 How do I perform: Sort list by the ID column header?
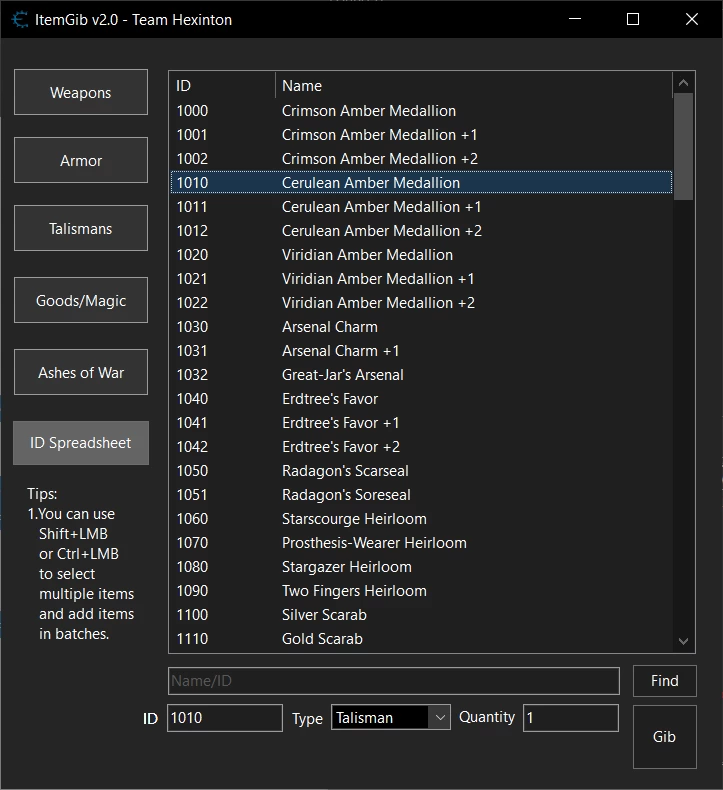[222, 86]
